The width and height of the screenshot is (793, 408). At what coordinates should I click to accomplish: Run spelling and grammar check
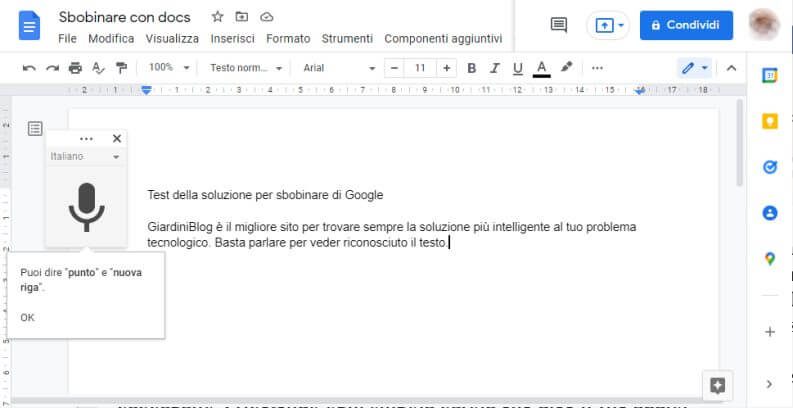click(98, 68)
